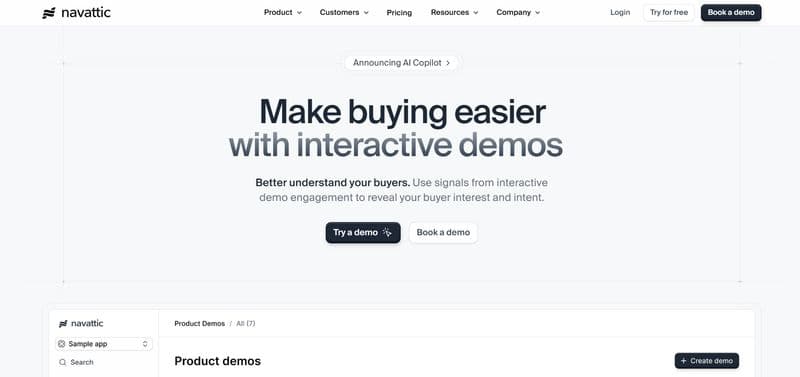Click the Sample app icon

62,344
